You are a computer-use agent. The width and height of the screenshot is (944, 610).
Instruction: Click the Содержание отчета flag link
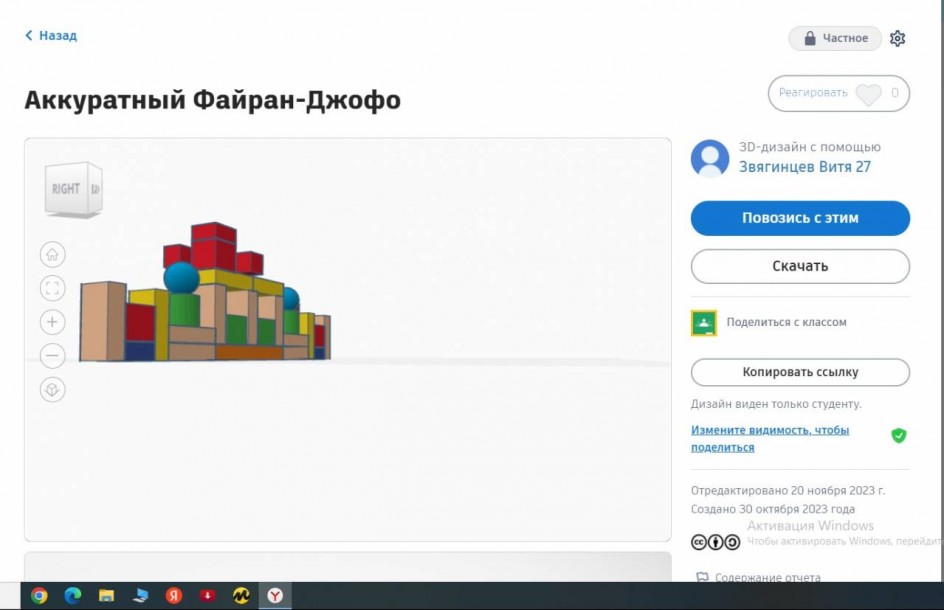[759, 577]
